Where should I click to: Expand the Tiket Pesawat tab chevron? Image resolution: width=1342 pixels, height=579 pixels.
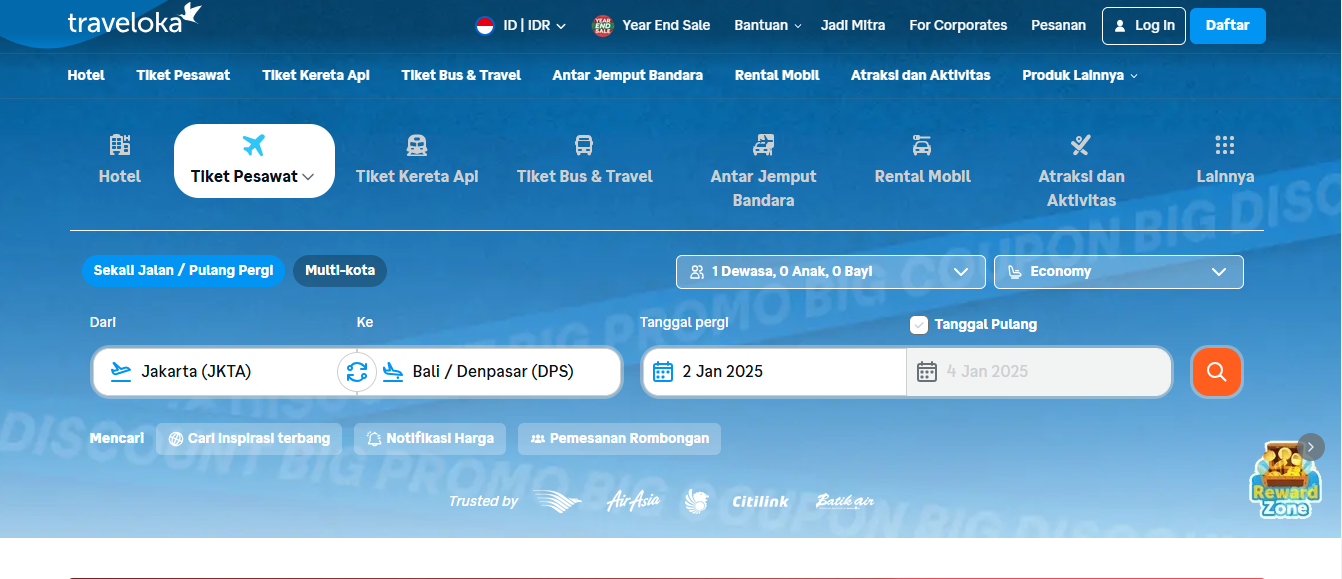(x=308, y=177)
